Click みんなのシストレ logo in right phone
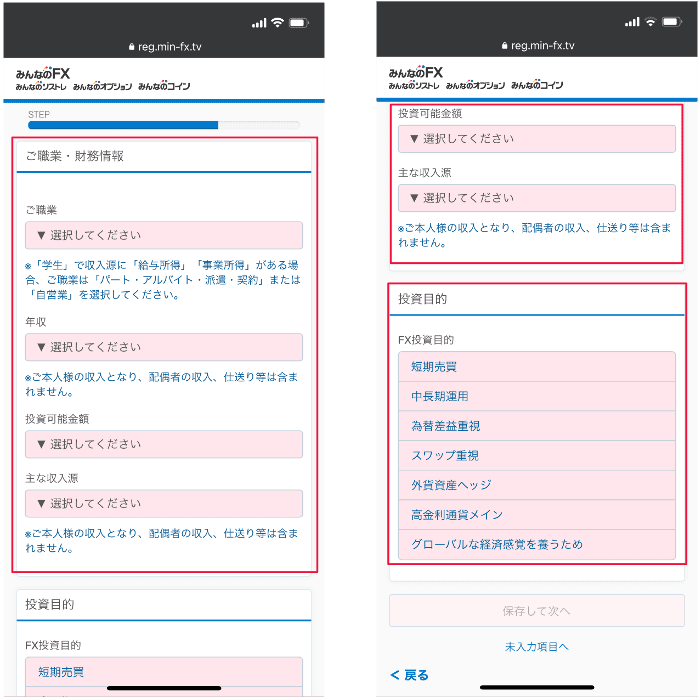 point(414,85)
